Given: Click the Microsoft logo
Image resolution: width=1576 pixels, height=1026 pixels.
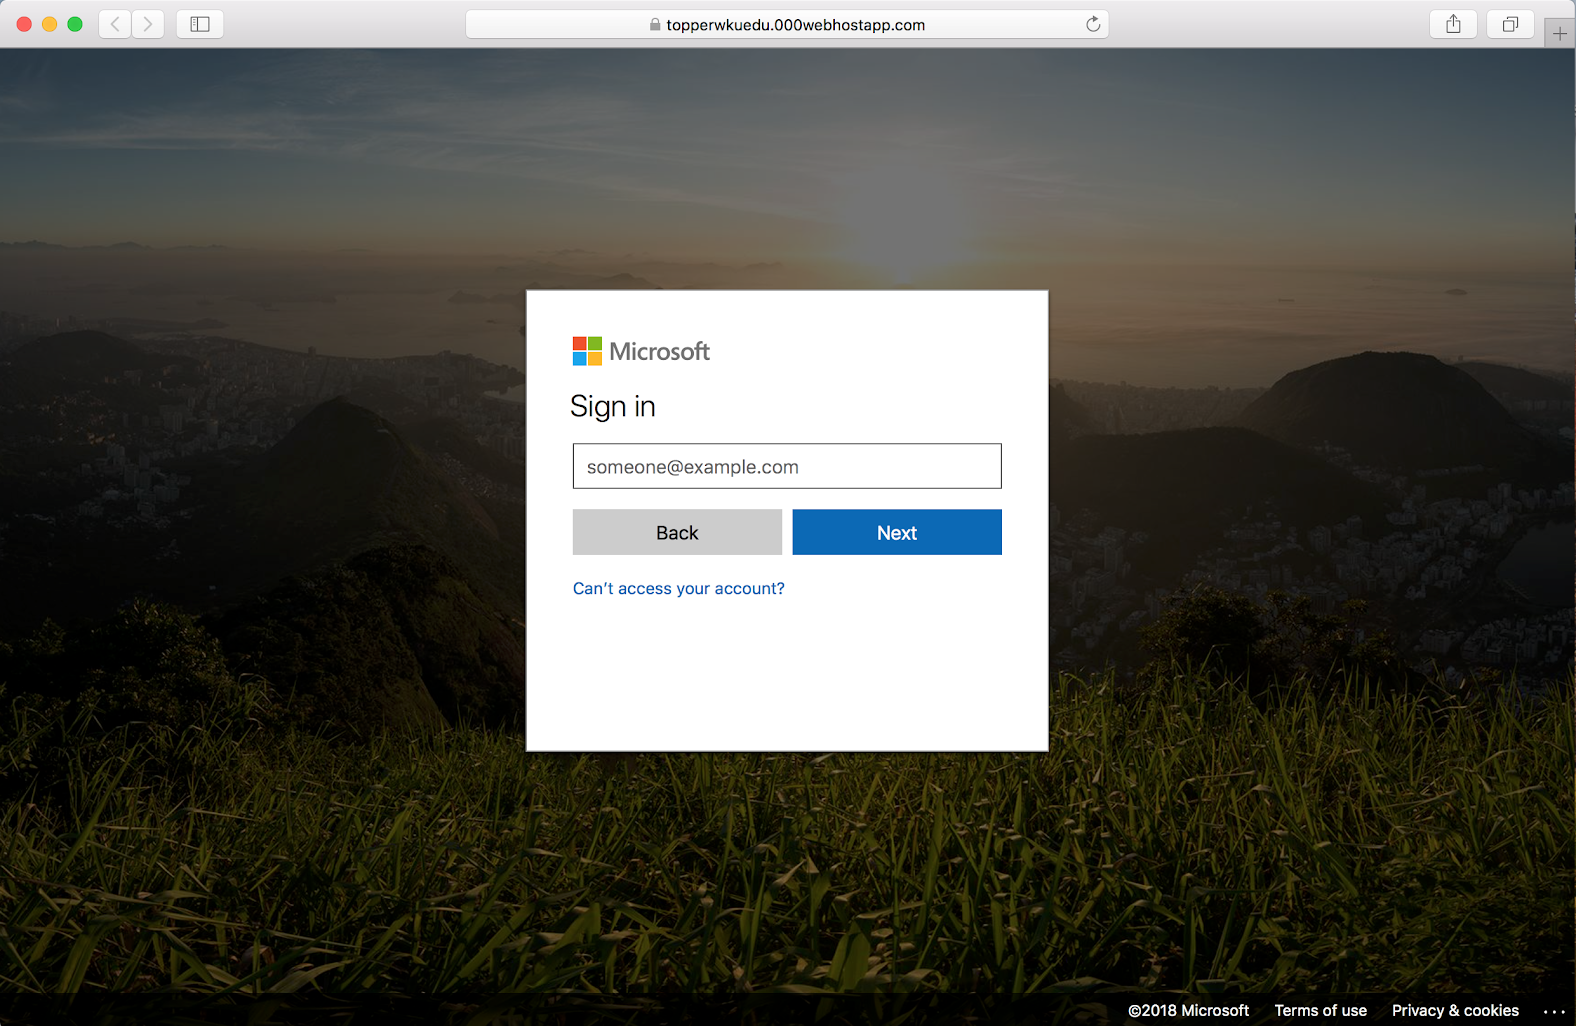Looking at the screenshot, I should 641,351.
